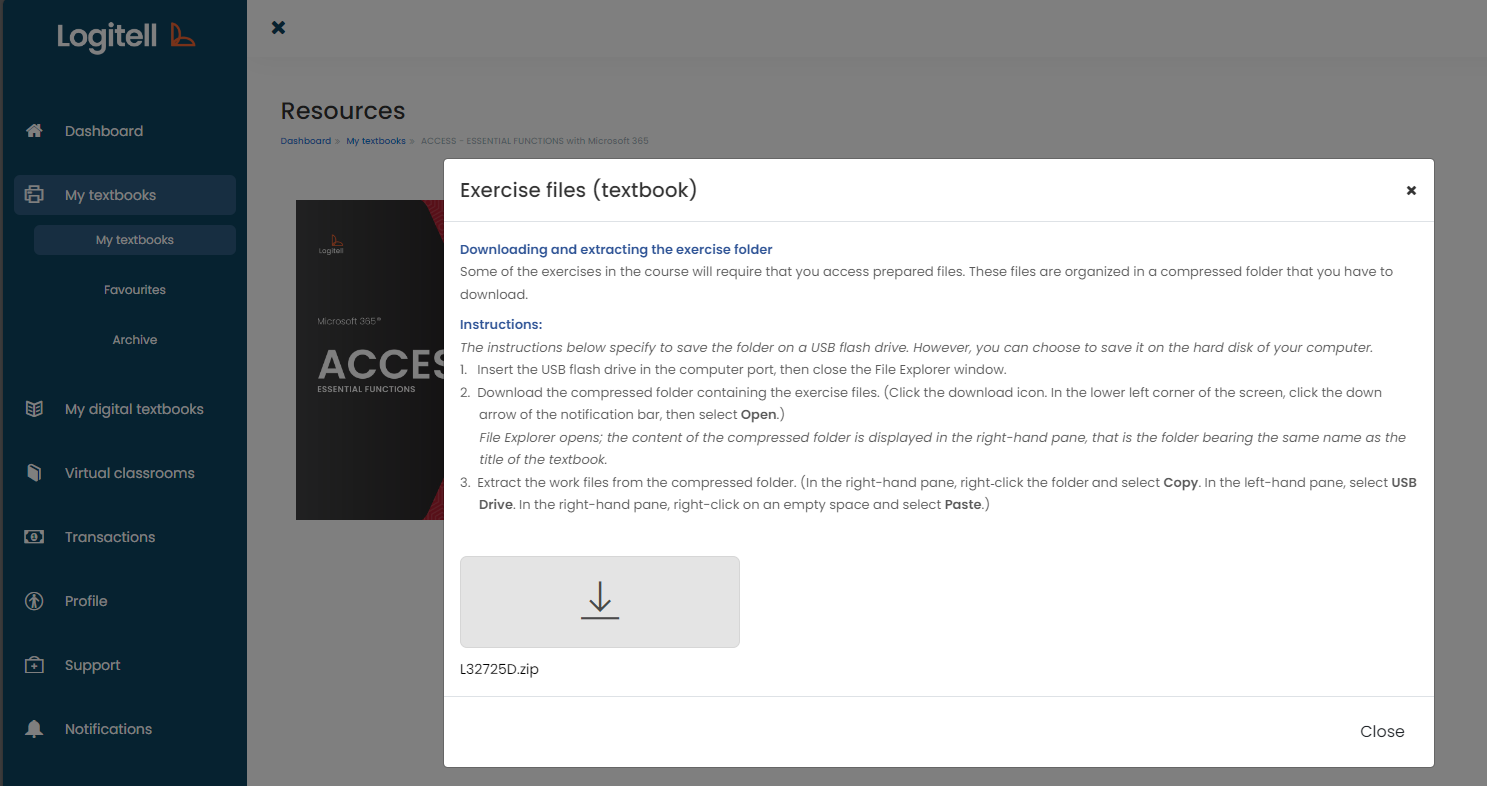
Task: Download L32725D.zip using the arrow icon
Action: 599,600
